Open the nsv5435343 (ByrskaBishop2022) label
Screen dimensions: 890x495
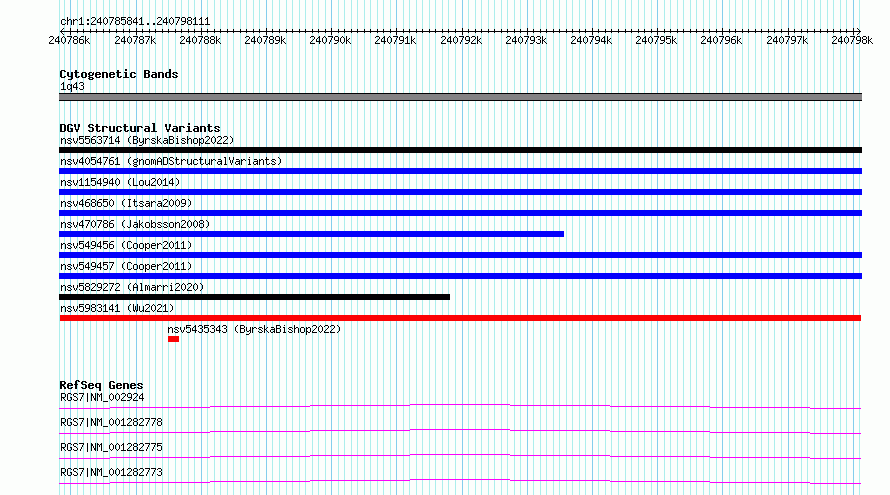click(x=254, y=329)
